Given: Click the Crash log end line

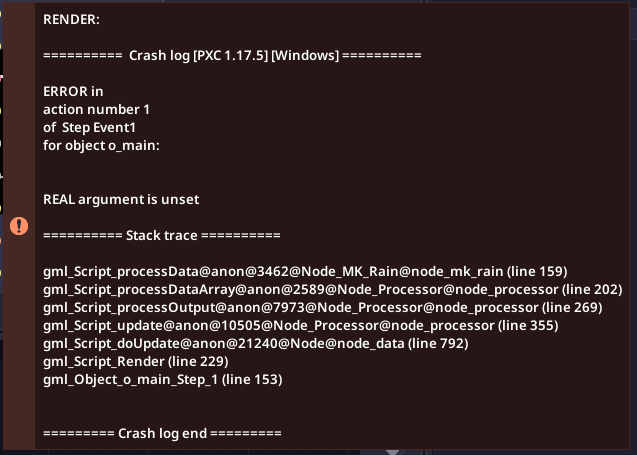Looking at the screenshot, I should tap(162, 434).
